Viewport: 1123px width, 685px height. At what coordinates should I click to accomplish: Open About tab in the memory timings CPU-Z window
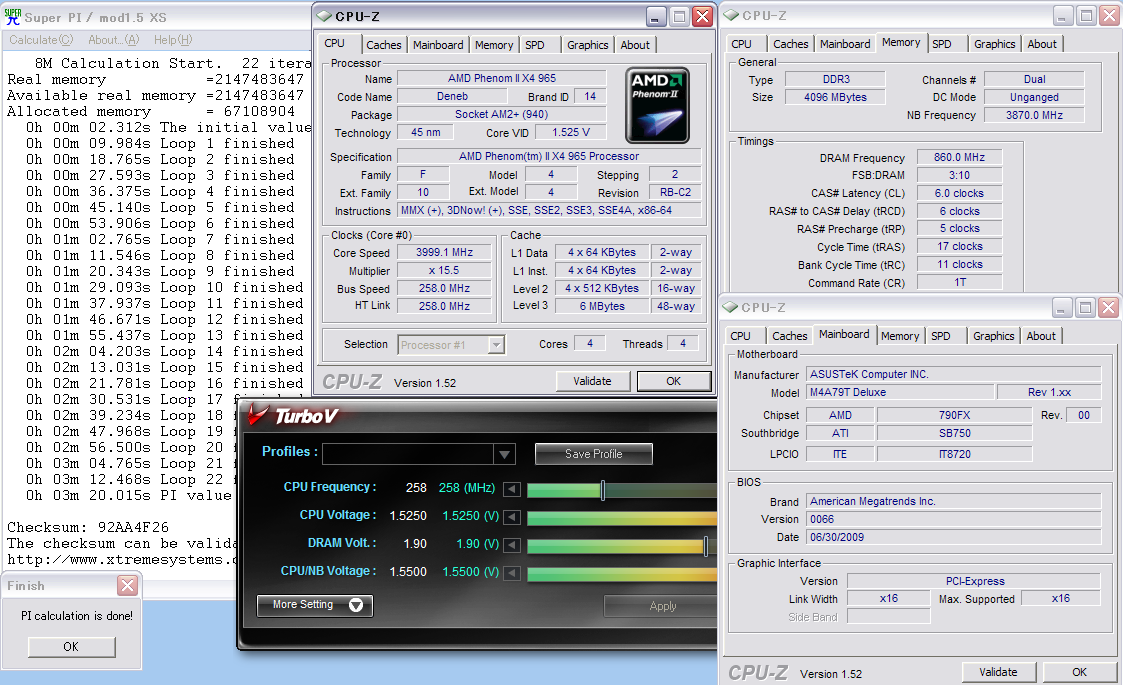coord(1042,44)
